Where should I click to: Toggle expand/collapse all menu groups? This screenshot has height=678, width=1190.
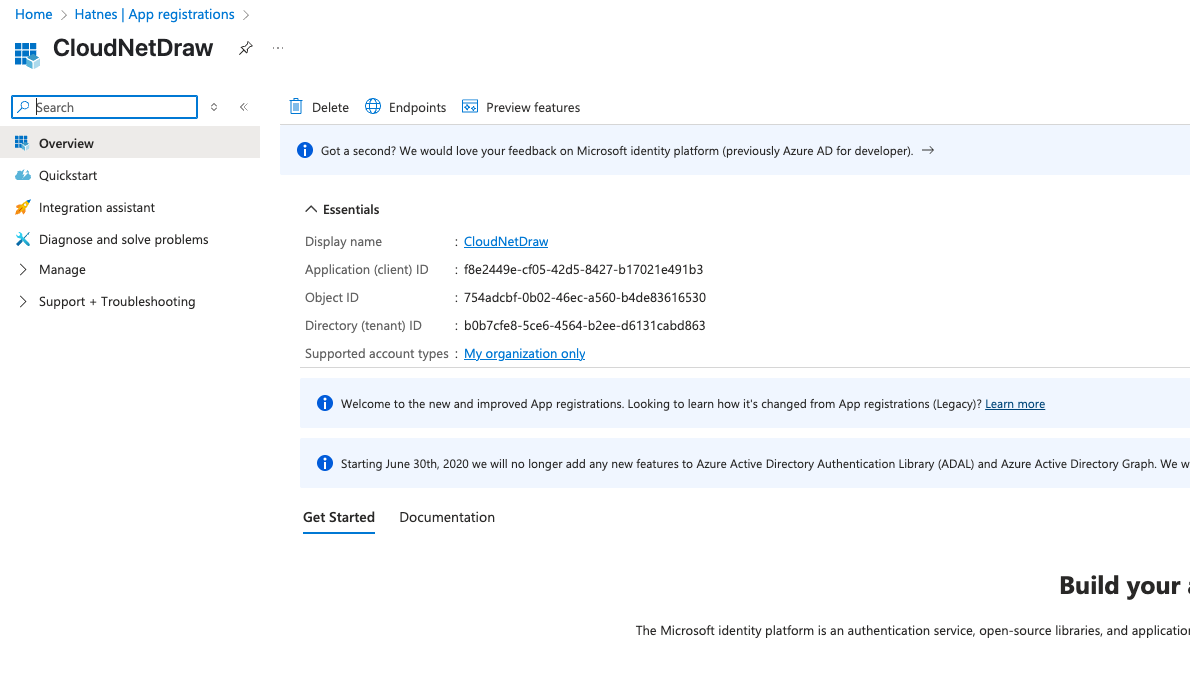(x=214, y=107)
